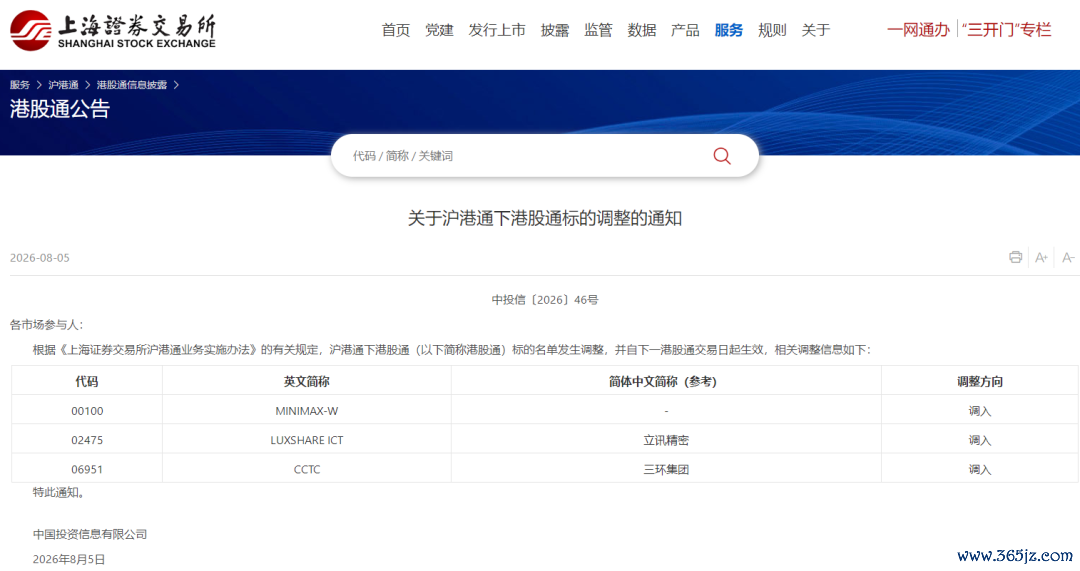Click the 调整方向 column header
Viewport: 1080px width, 571px height.
coord(979,382)
